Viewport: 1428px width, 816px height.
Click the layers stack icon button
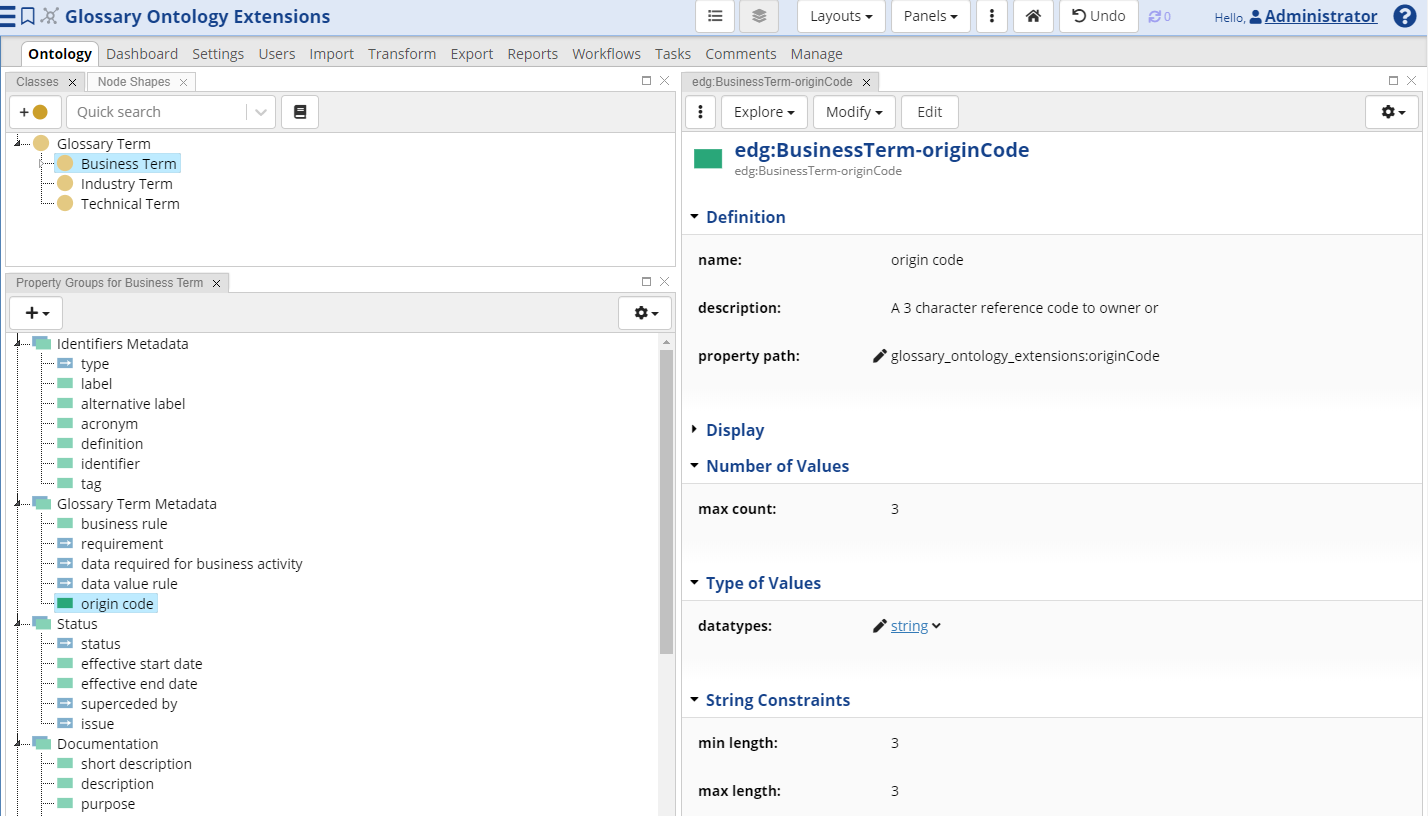759,16
